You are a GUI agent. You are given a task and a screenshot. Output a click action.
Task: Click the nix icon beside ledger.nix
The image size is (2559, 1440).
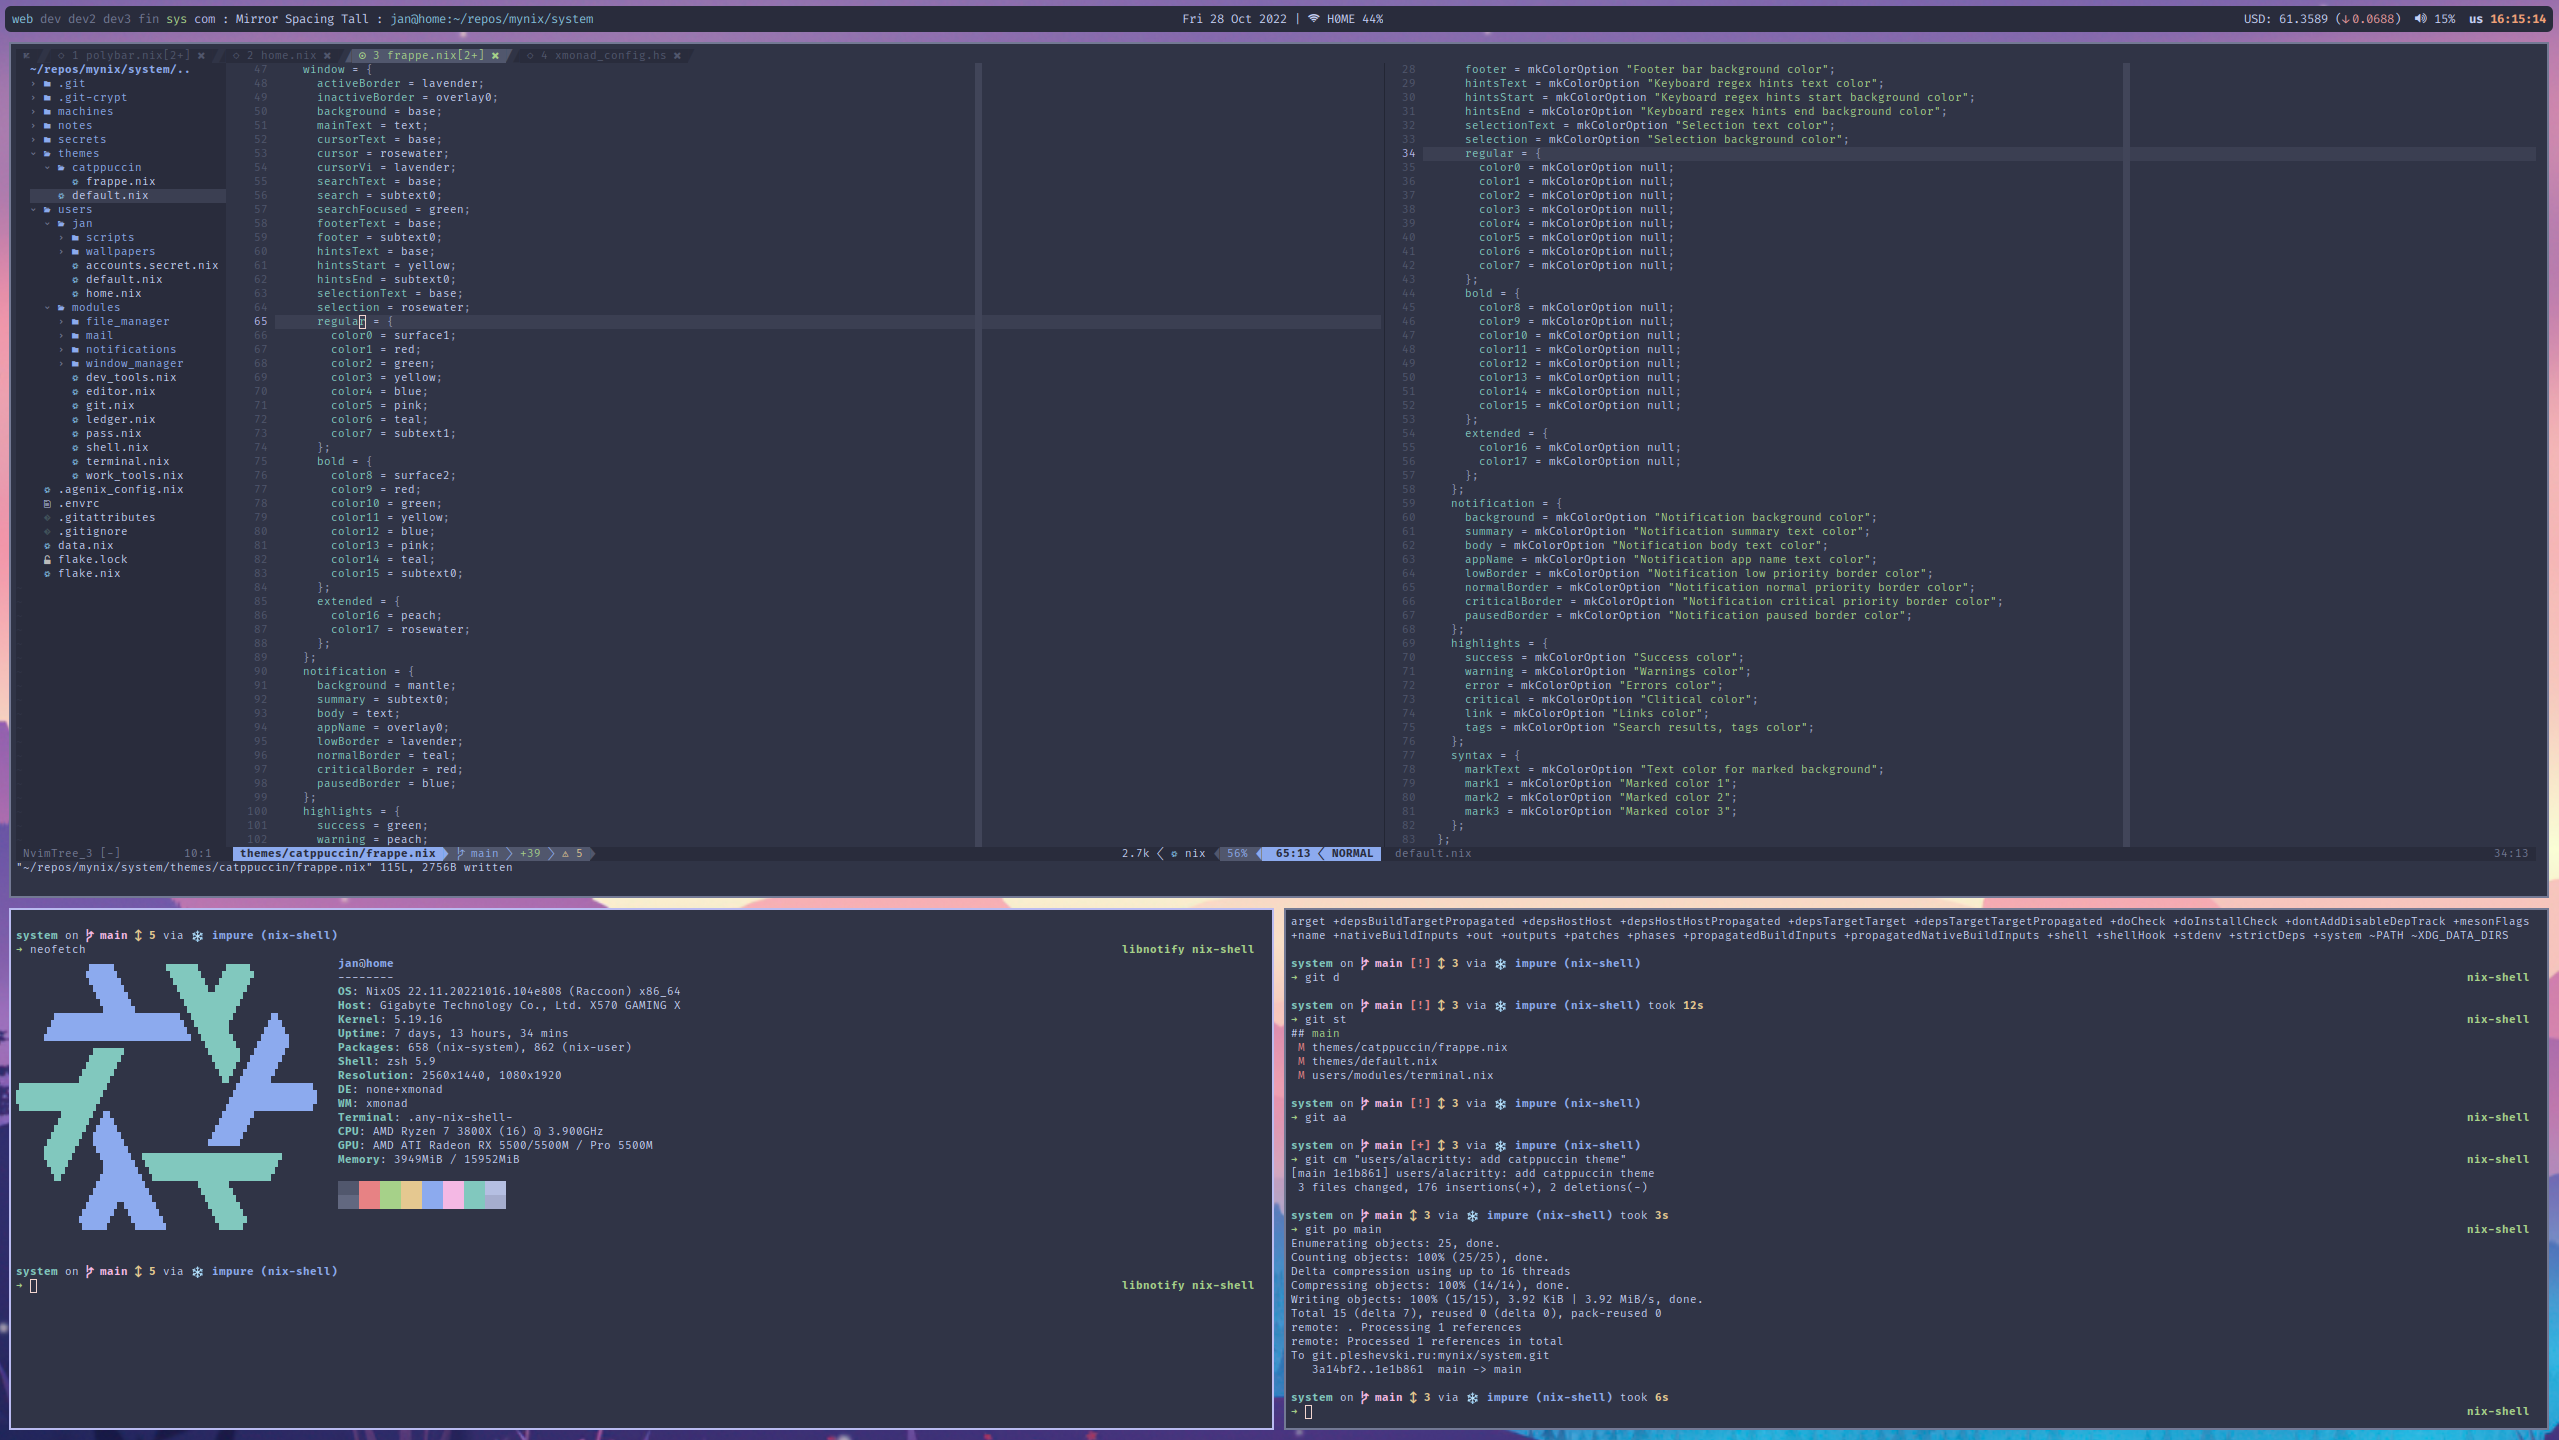pos(75,420)
